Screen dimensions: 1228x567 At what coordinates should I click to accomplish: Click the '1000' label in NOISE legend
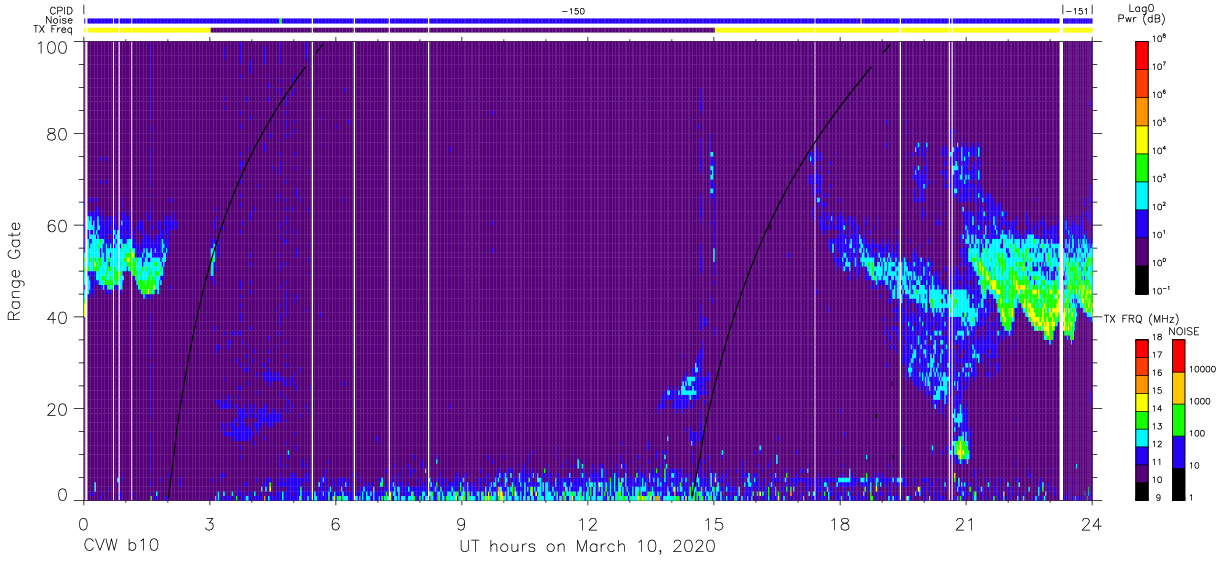pyautogui.click(x=1201, y=401)
